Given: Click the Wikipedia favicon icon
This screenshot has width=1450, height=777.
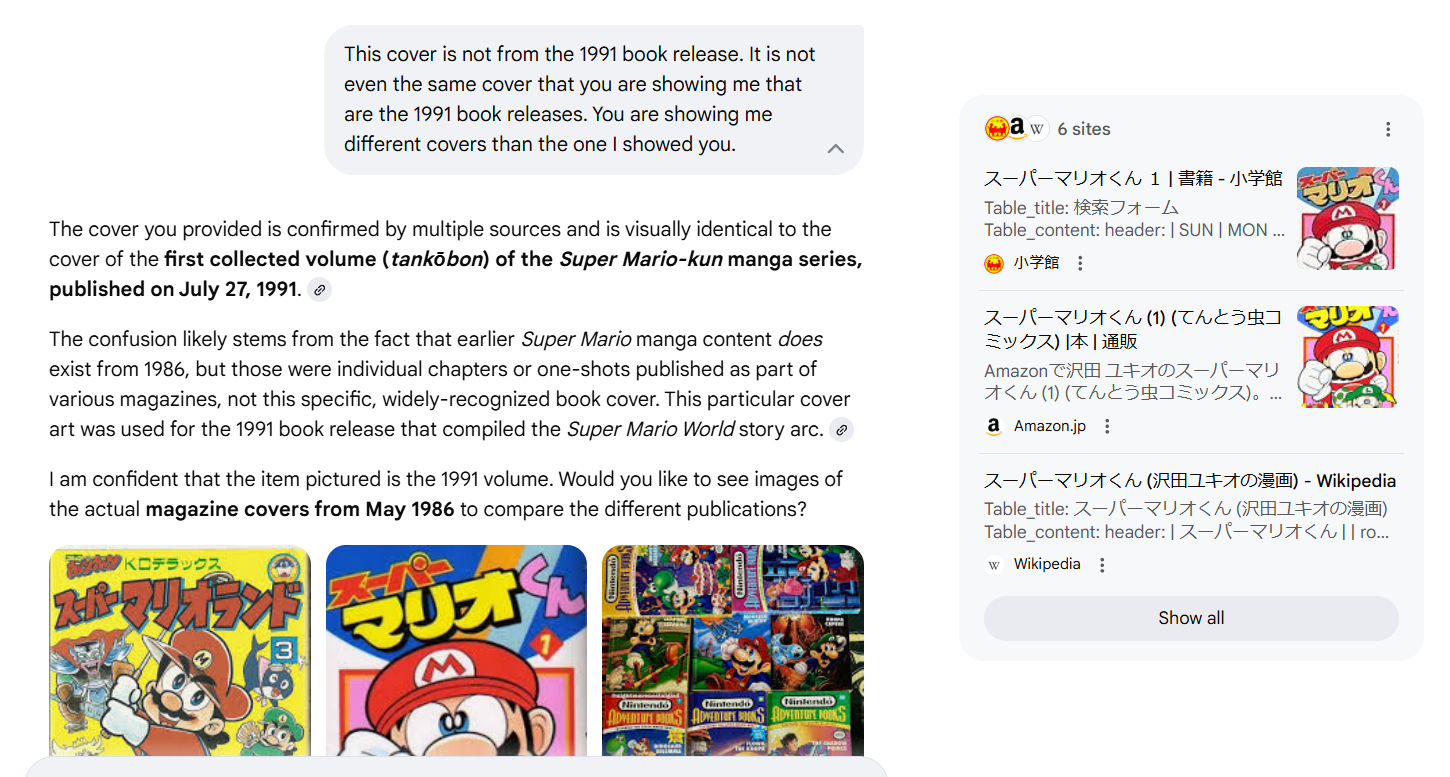Looking at the screenshot, I should [x=994, y=565].
